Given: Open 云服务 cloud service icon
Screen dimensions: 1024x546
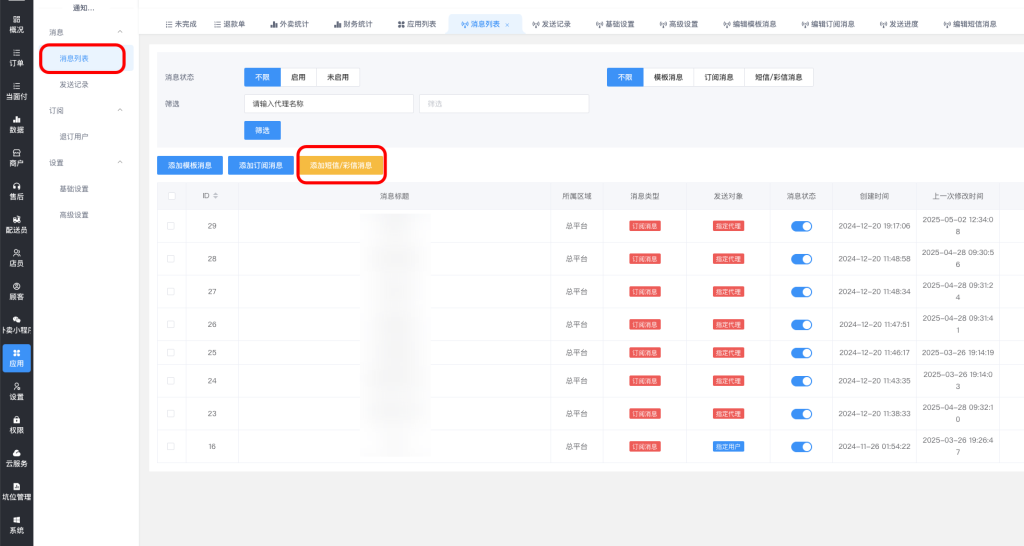Looking at the screenshot, I should point(16,457).
